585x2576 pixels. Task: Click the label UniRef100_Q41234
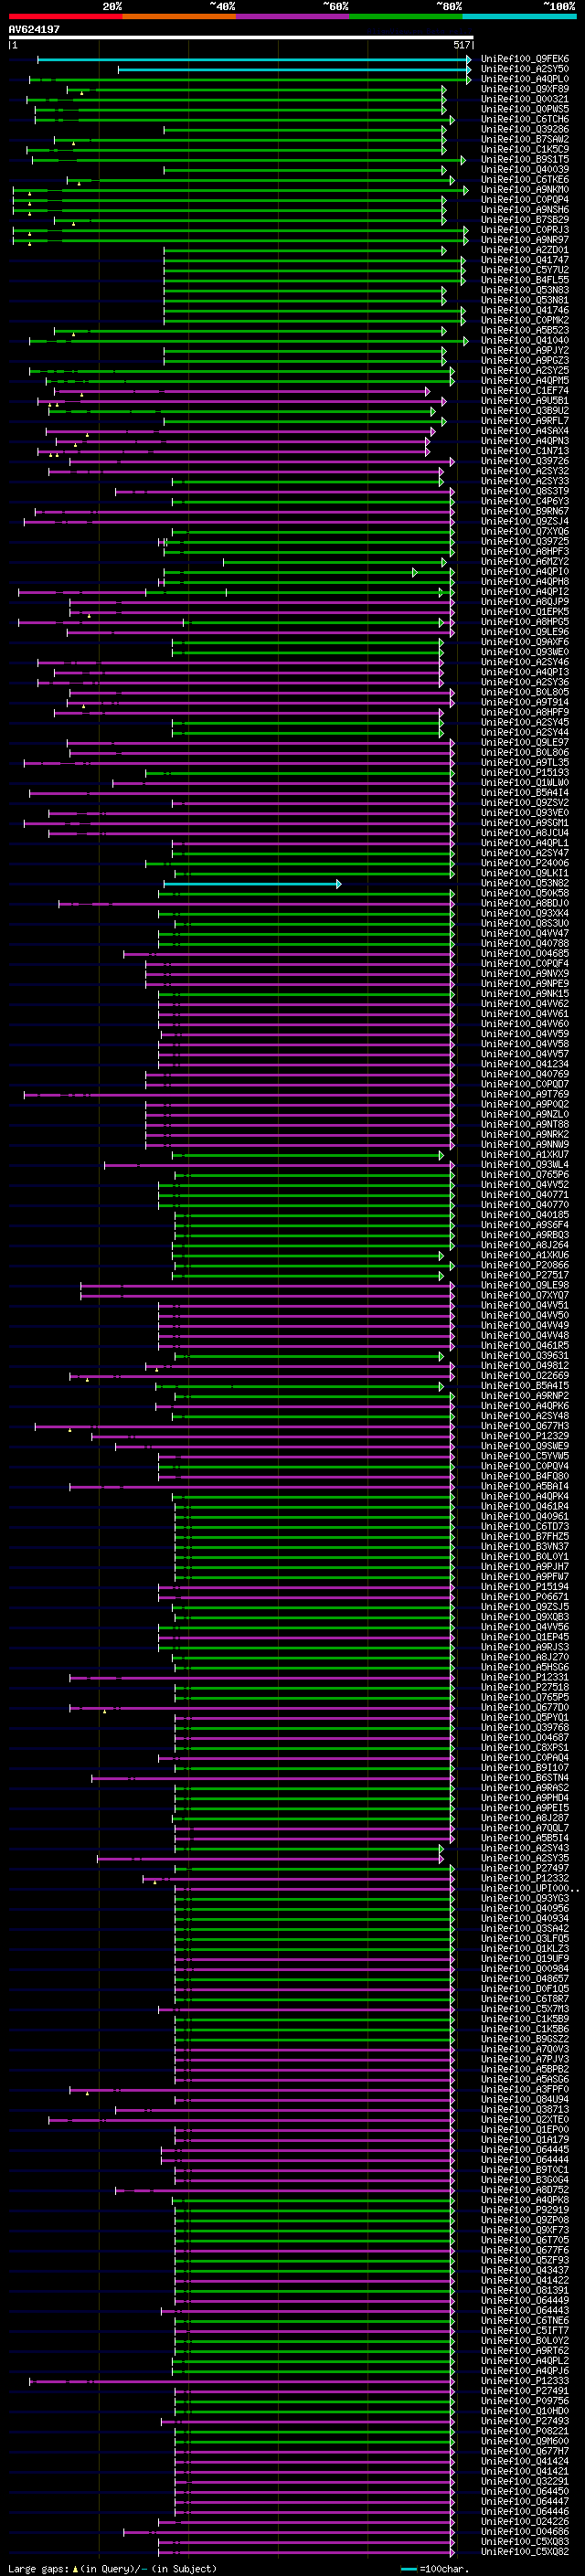(x=525, y=1064)
